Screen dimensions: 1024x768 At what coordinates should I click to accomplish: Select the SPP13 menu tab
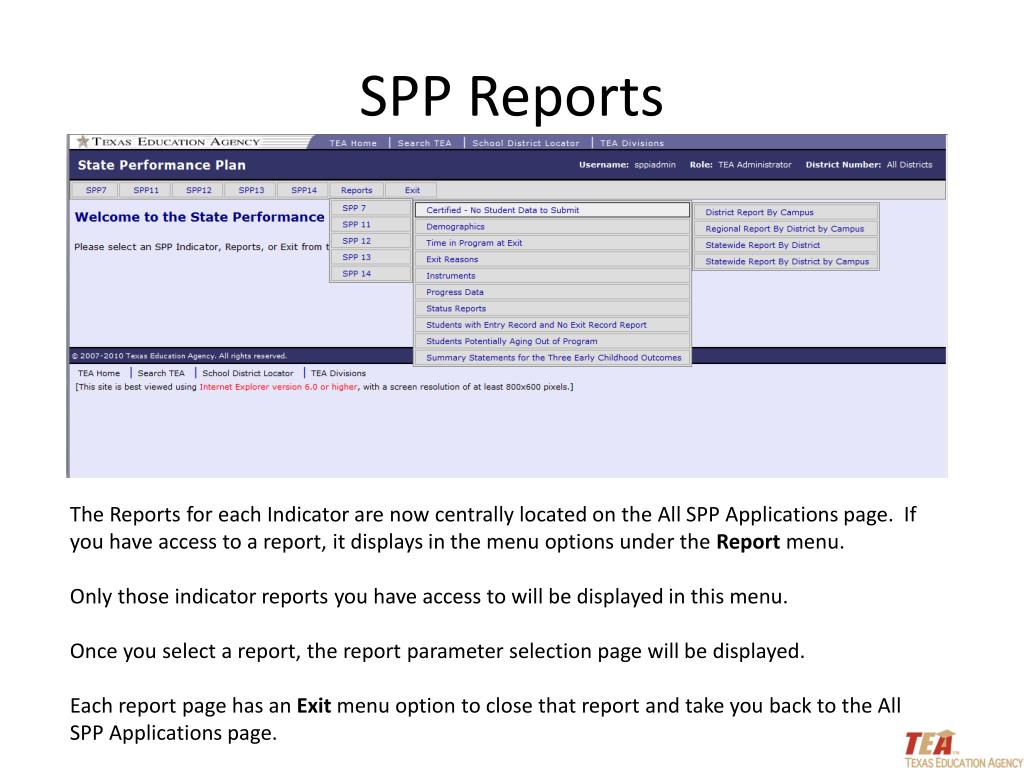pos(251,190)
